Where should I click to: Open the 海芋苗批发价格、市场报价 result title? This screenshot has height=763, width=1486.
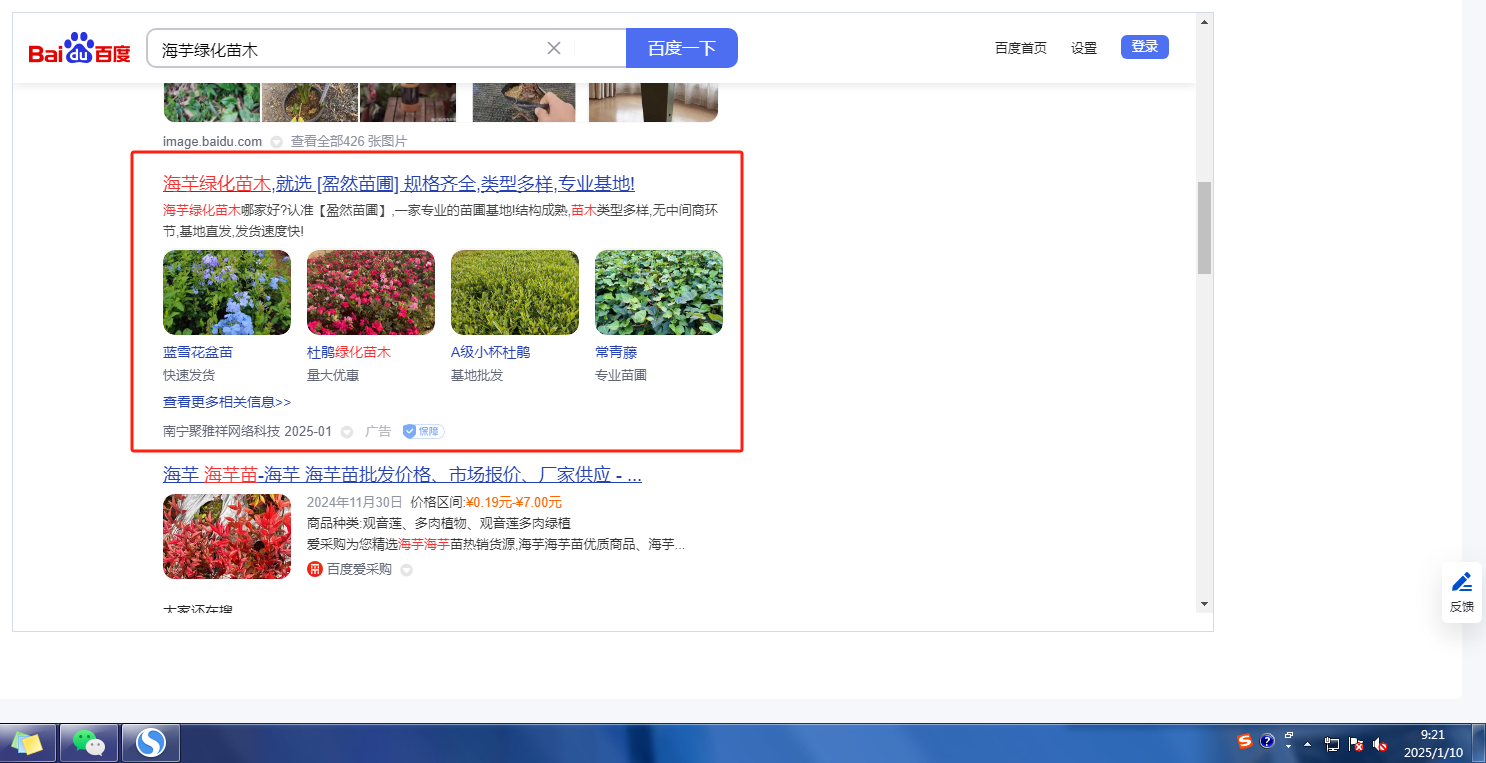[402, 475]
